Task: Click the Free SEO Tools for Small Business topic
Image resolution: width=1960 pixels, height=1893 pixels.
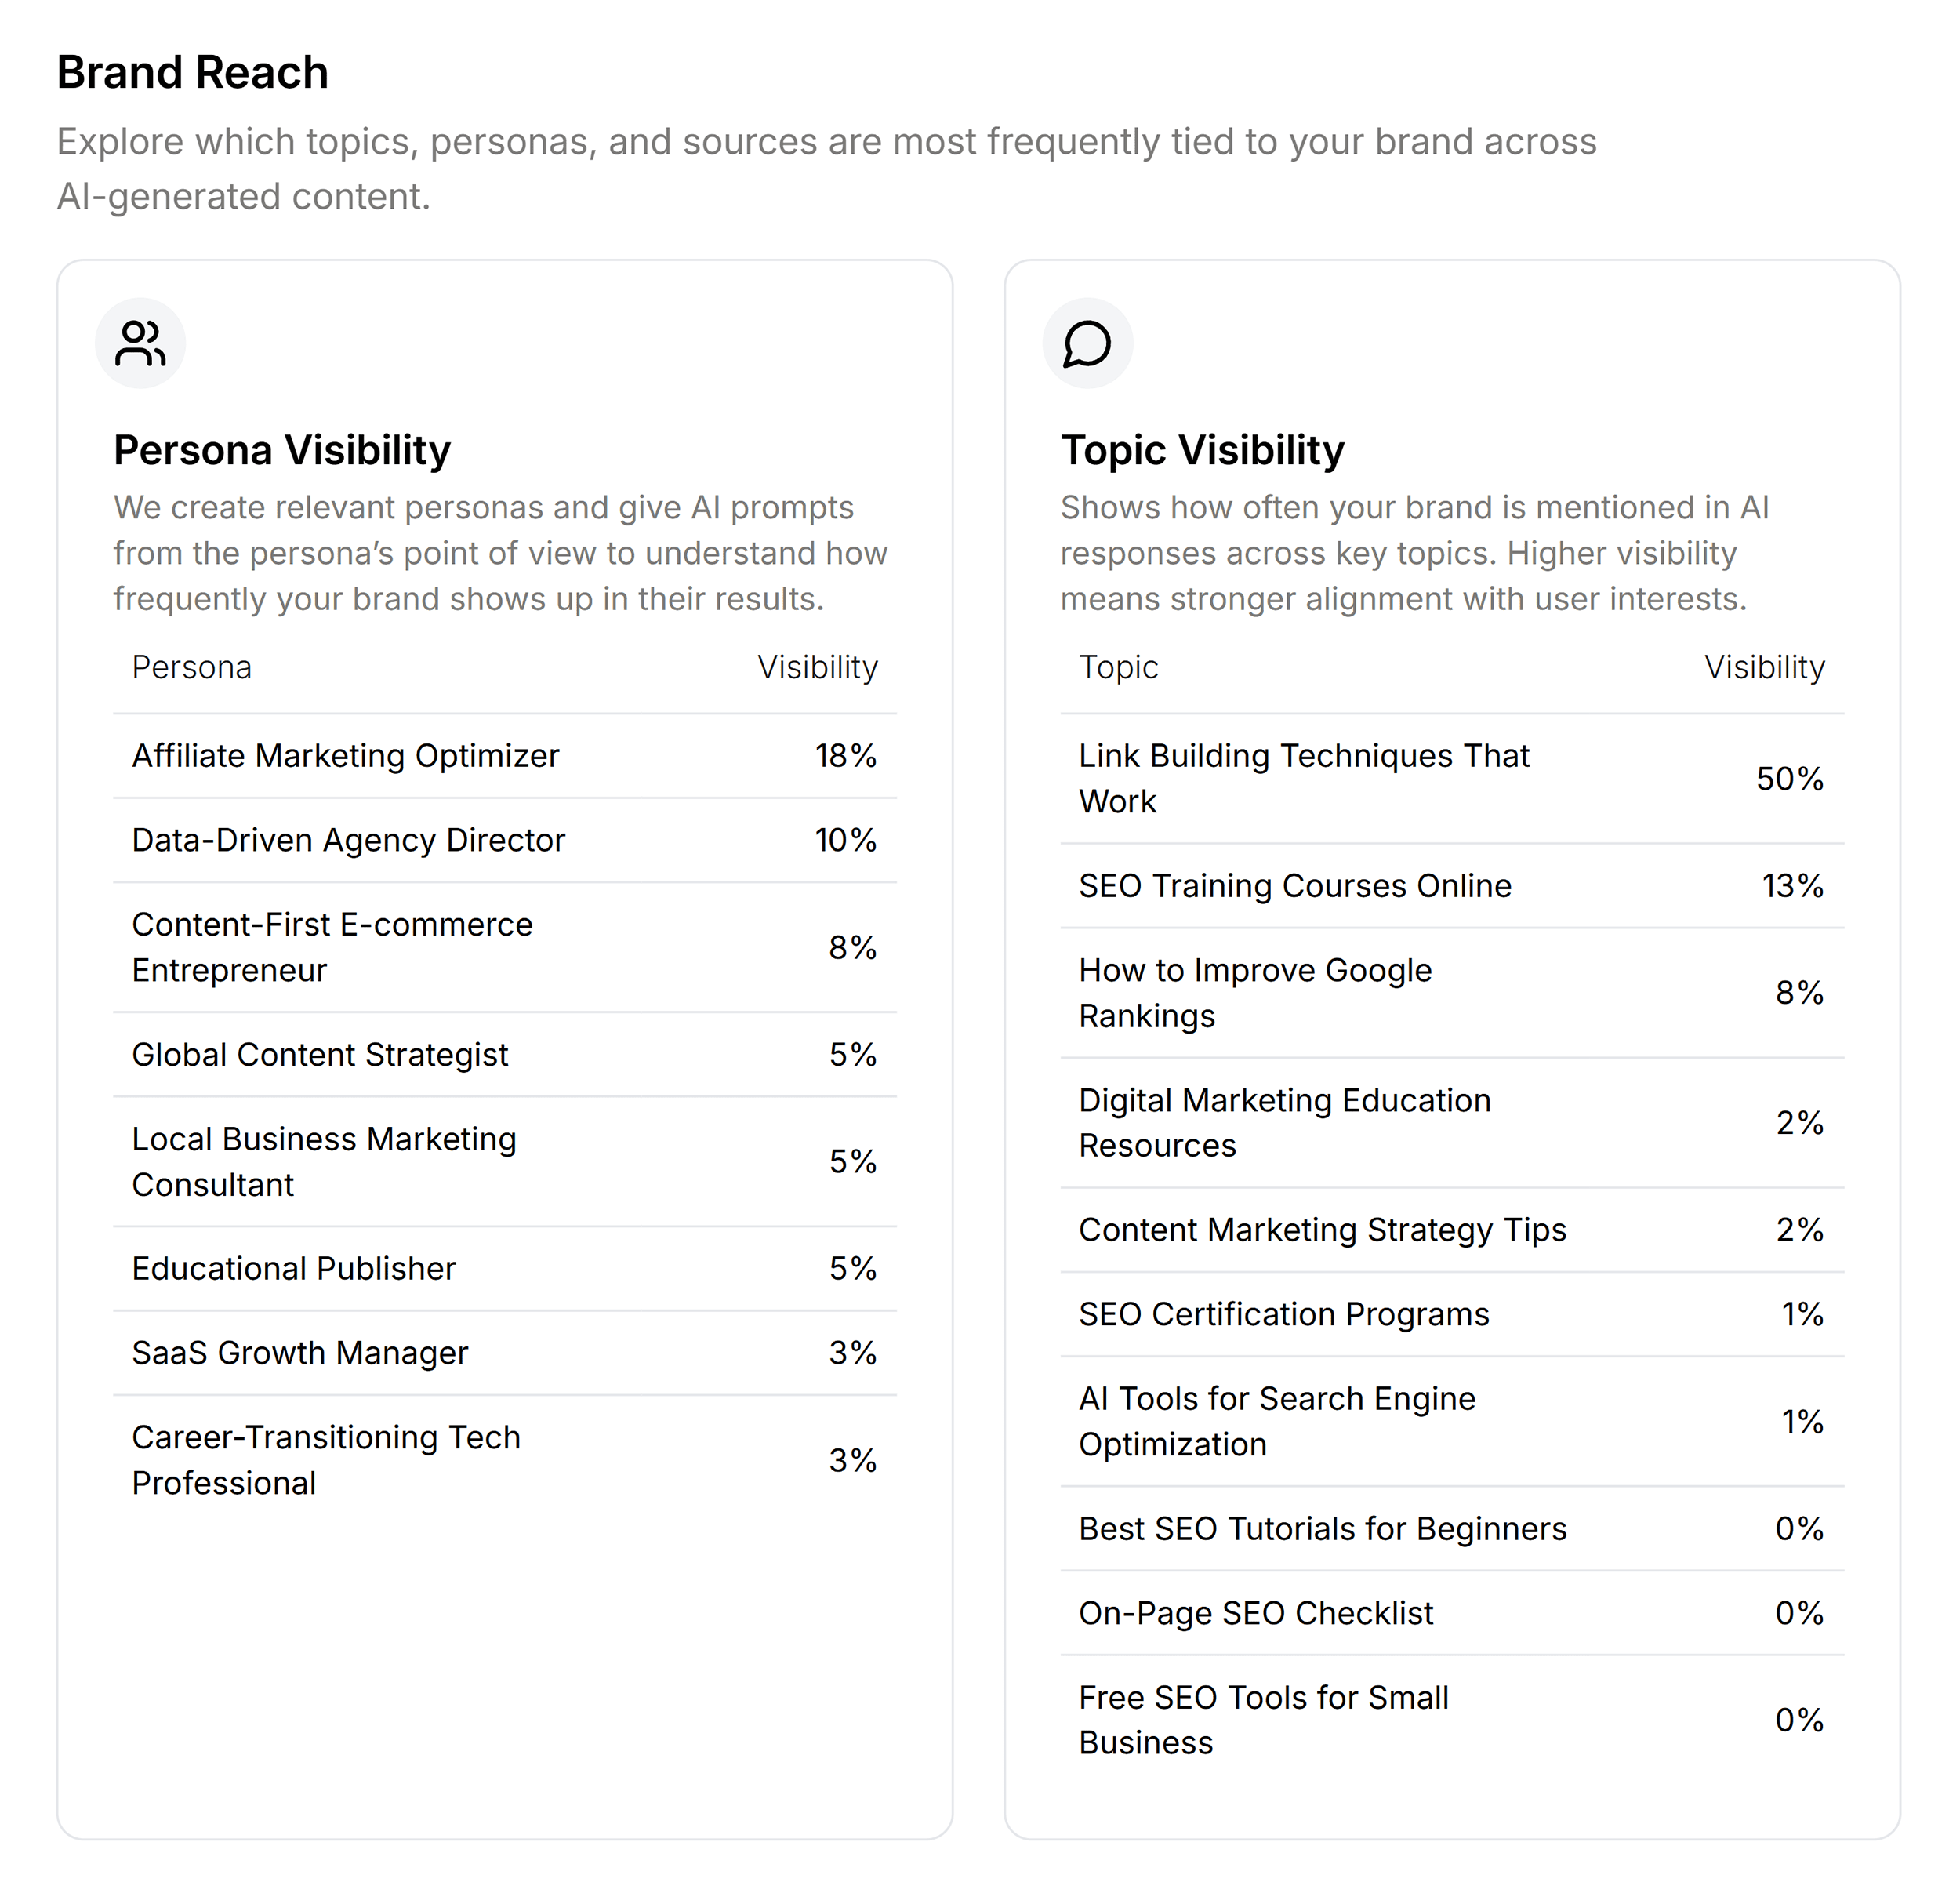Action: [x=1263, y=1719]
